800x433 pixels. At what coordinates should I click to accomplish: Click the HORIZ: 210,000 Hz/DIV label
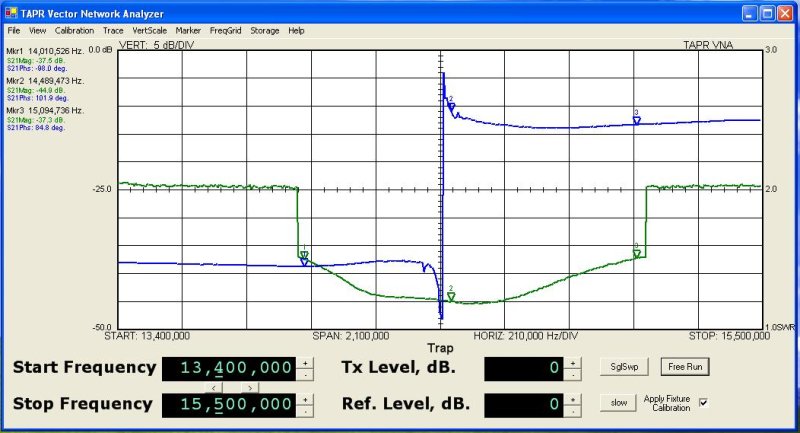tap(526, 336)
